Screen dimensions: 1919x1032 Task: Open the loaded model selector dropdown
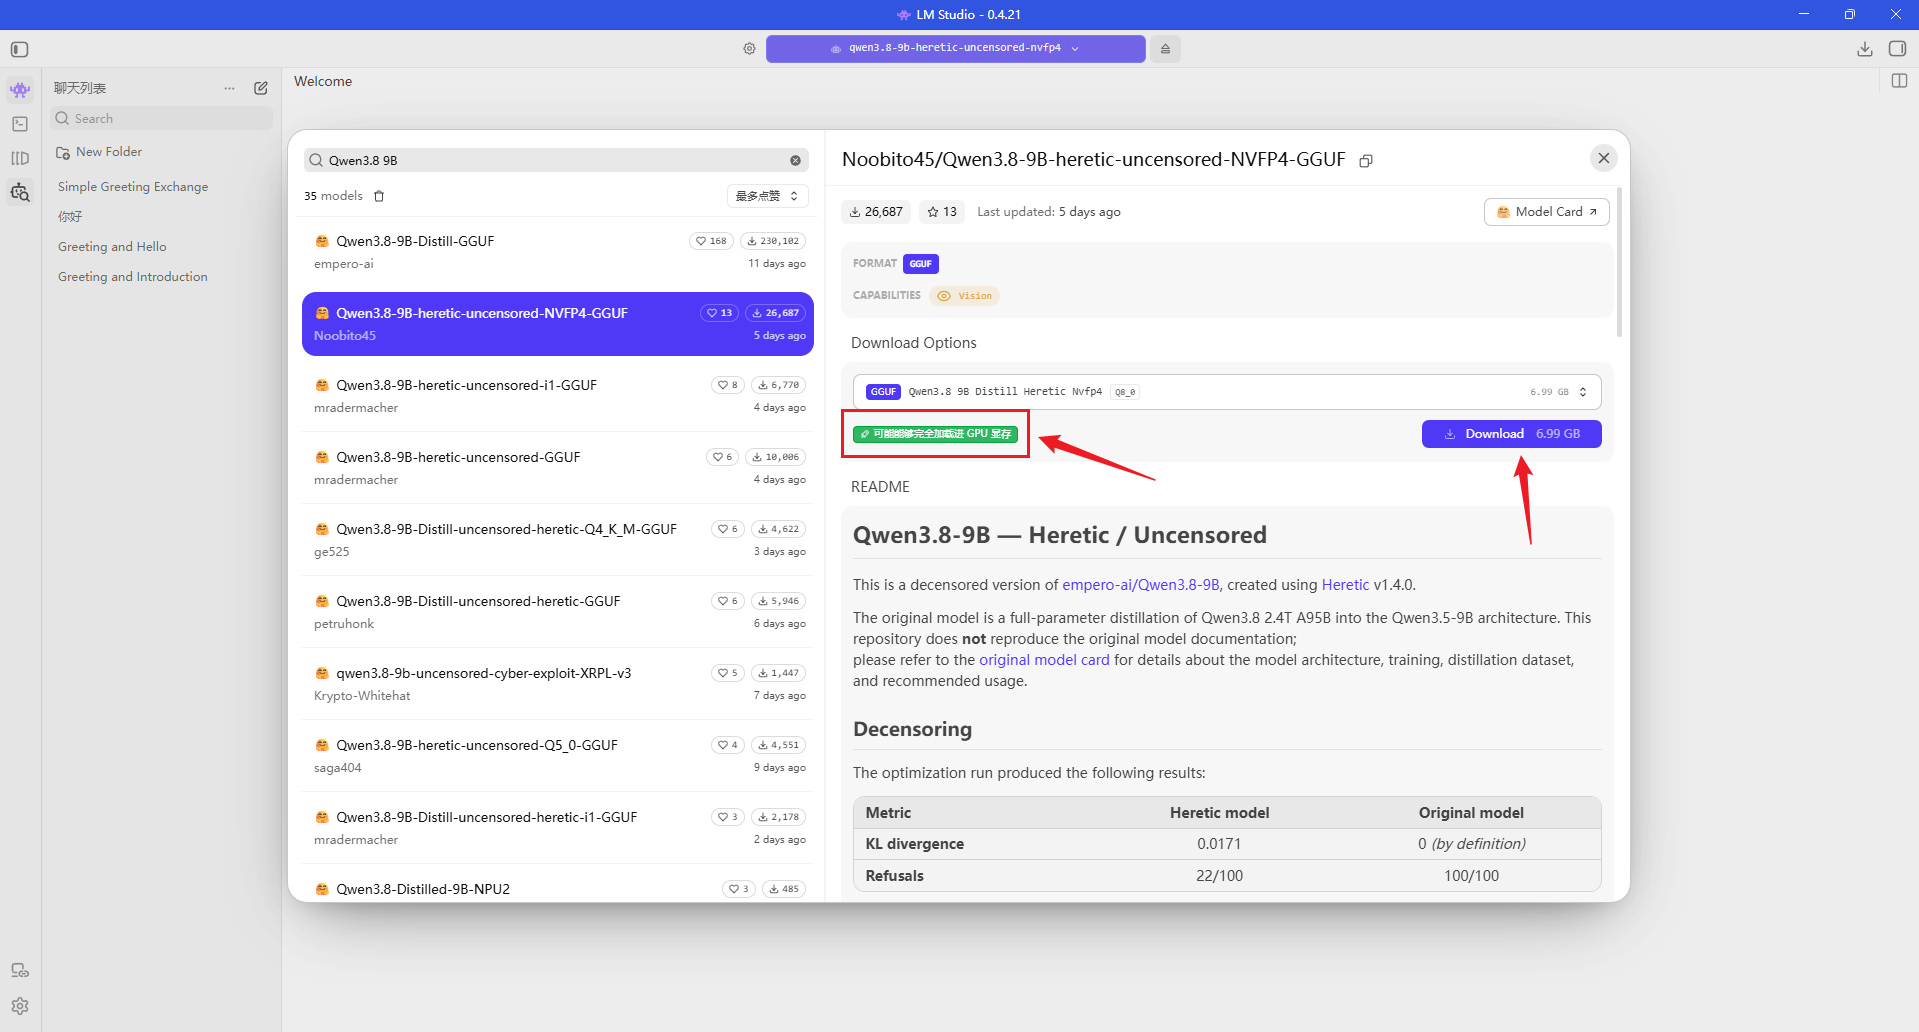click(x=955, y=48)
